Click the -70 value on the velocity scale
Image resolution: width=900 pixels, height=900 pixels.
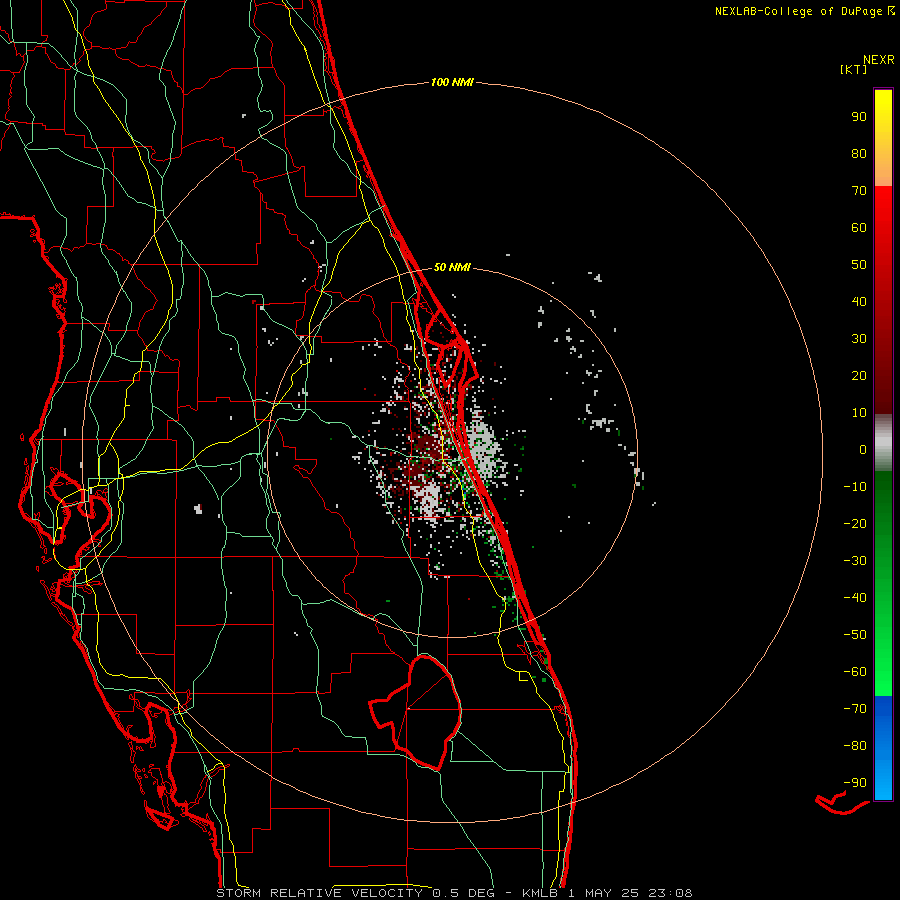pos(855,709)
